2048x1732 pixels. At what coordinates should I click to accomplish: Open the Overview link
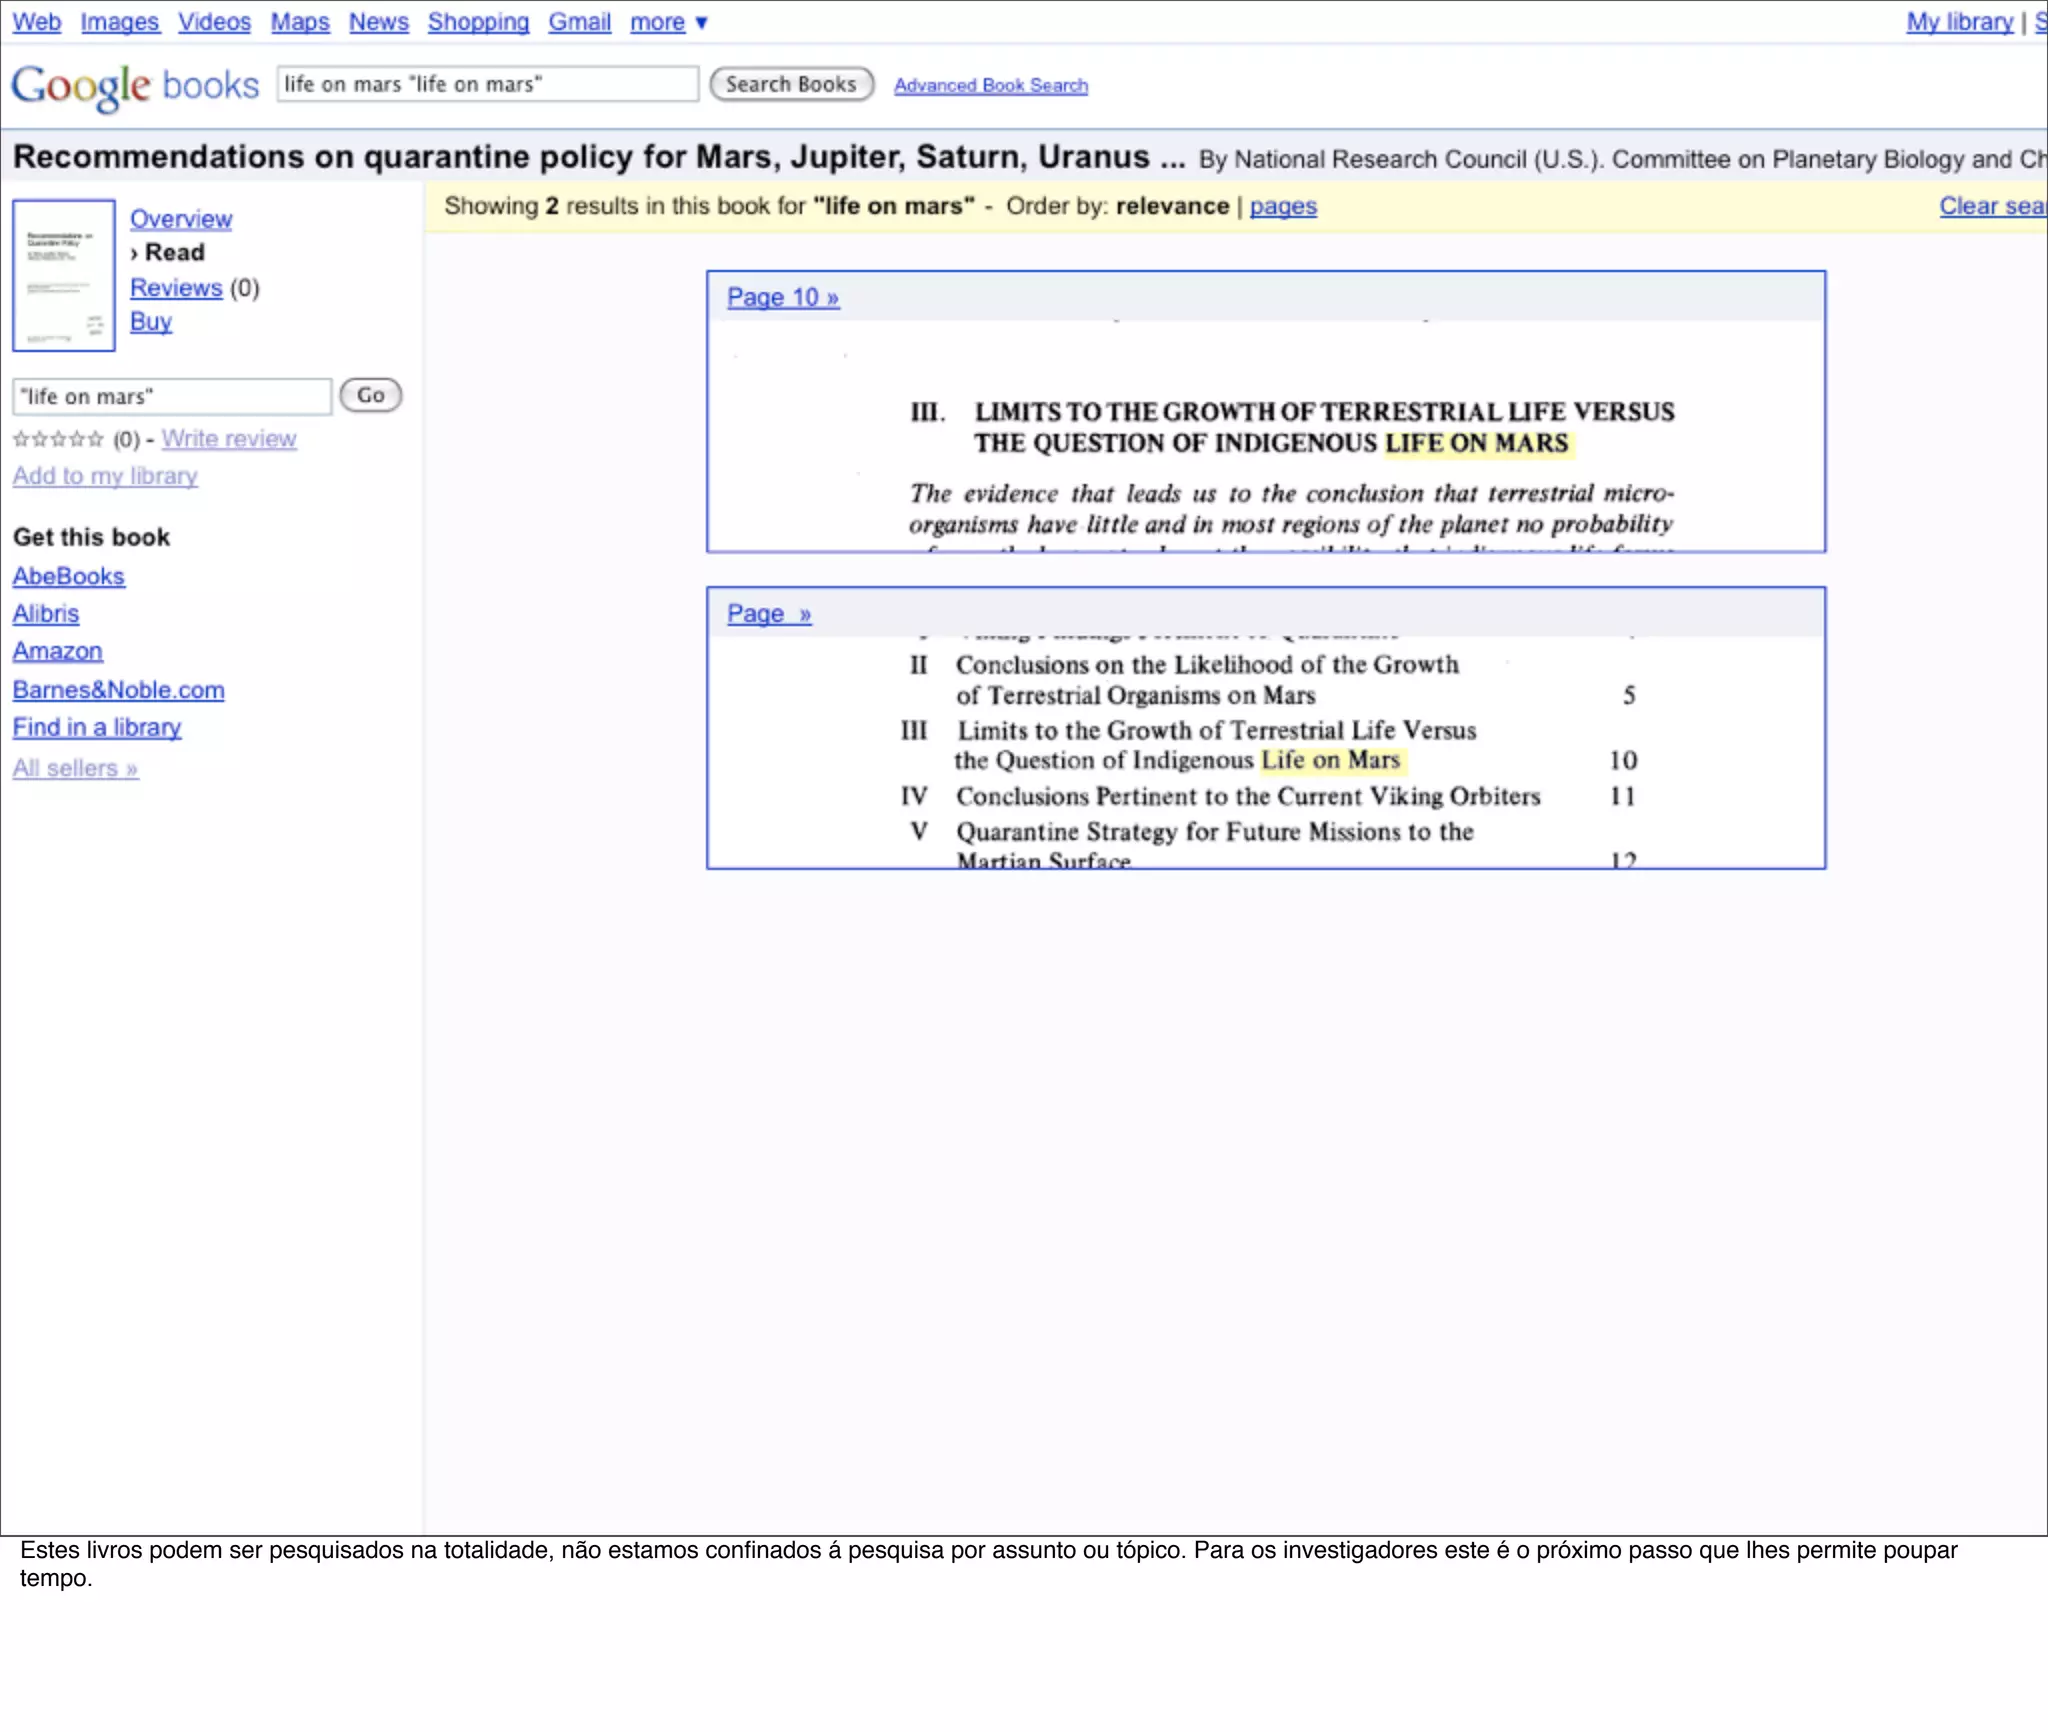coord(181,219)
